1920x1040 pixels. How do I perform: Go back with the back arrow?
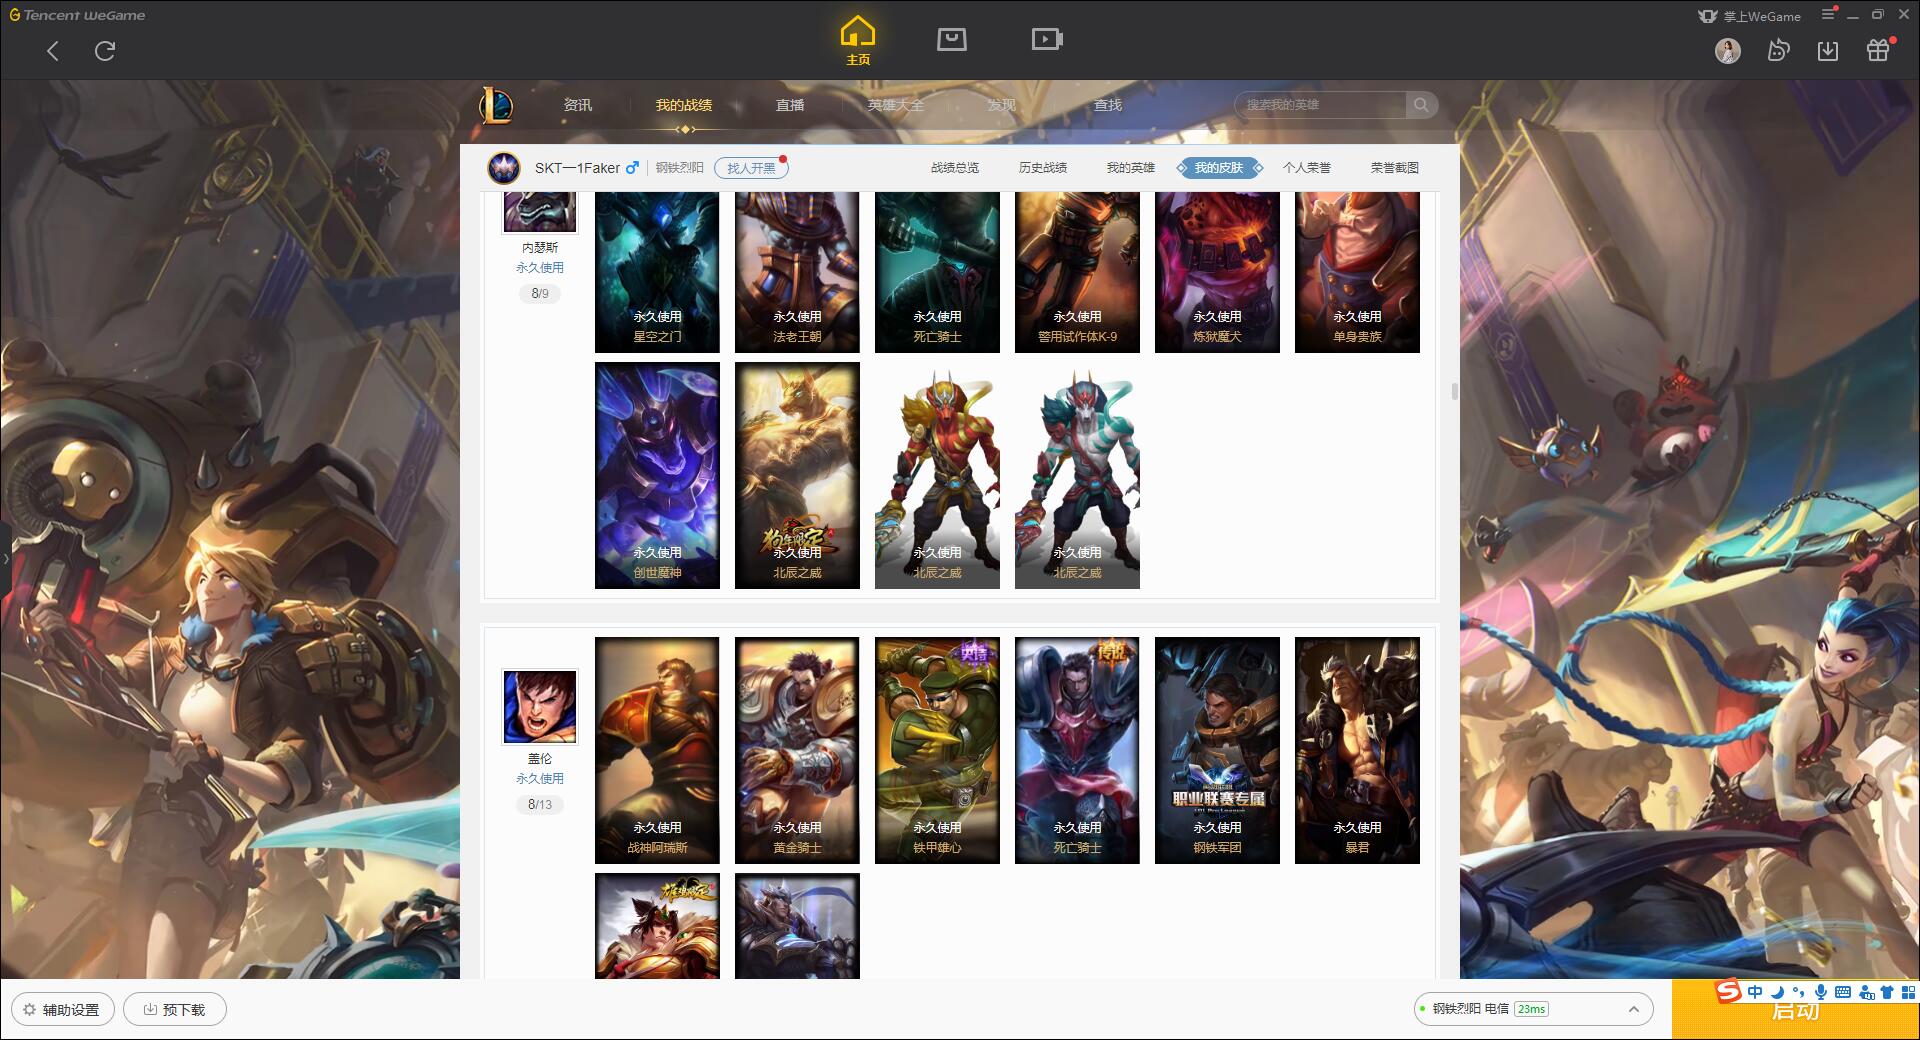pyautogui.click(x=53, y=51)
